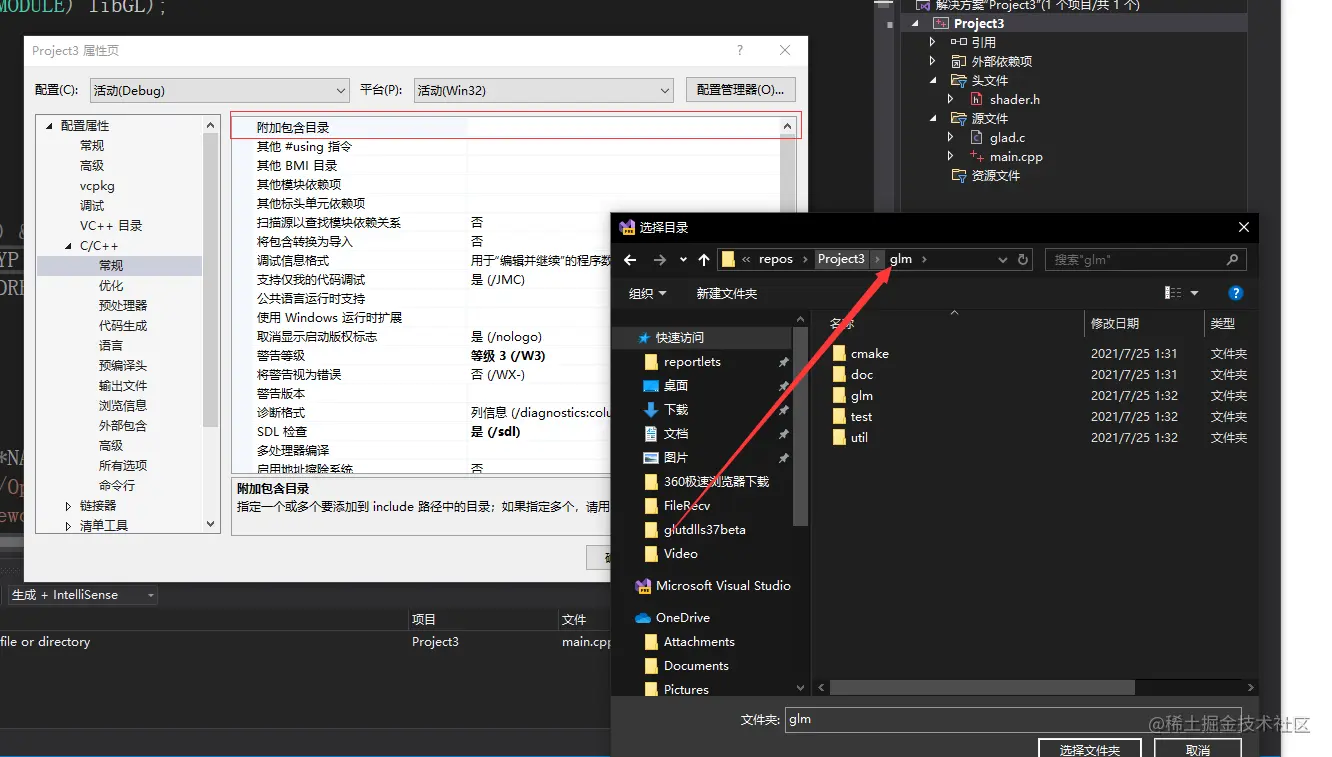The image size is (1332, 757).
Task: Select VC++ 目录 in property tree
Action: click(x=111, y=225)
